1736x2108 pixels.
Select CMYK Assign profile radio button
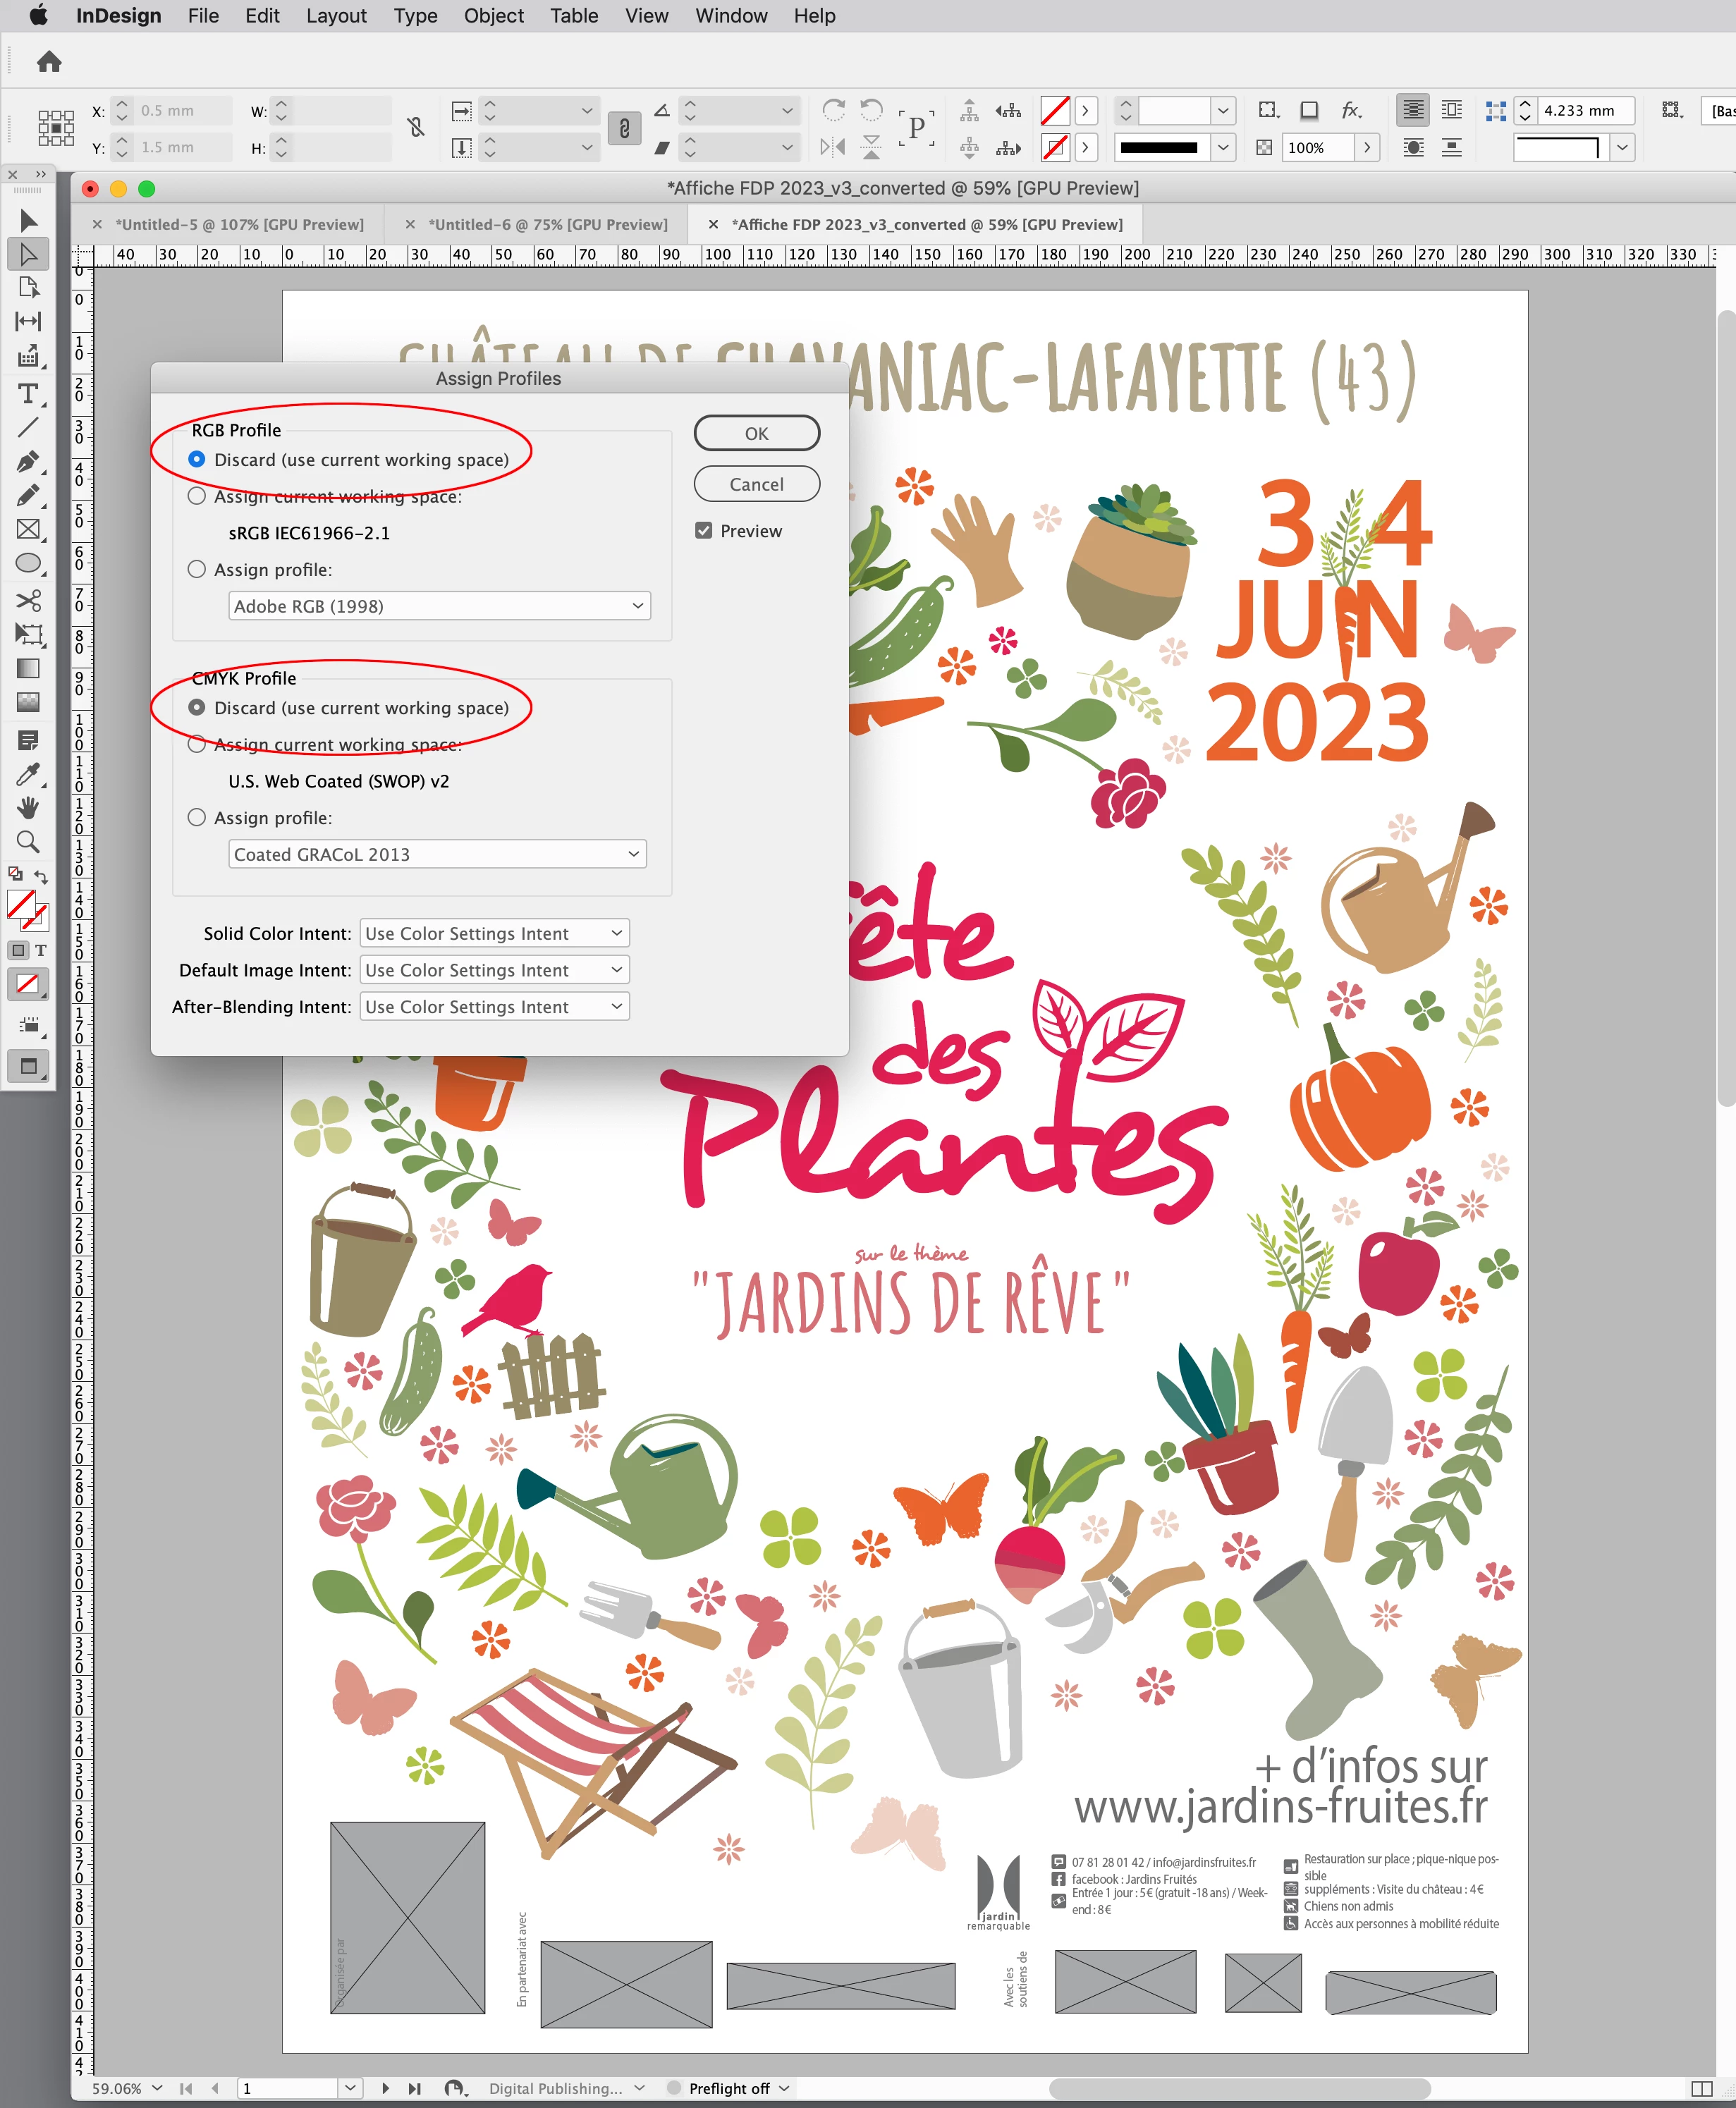197,817
